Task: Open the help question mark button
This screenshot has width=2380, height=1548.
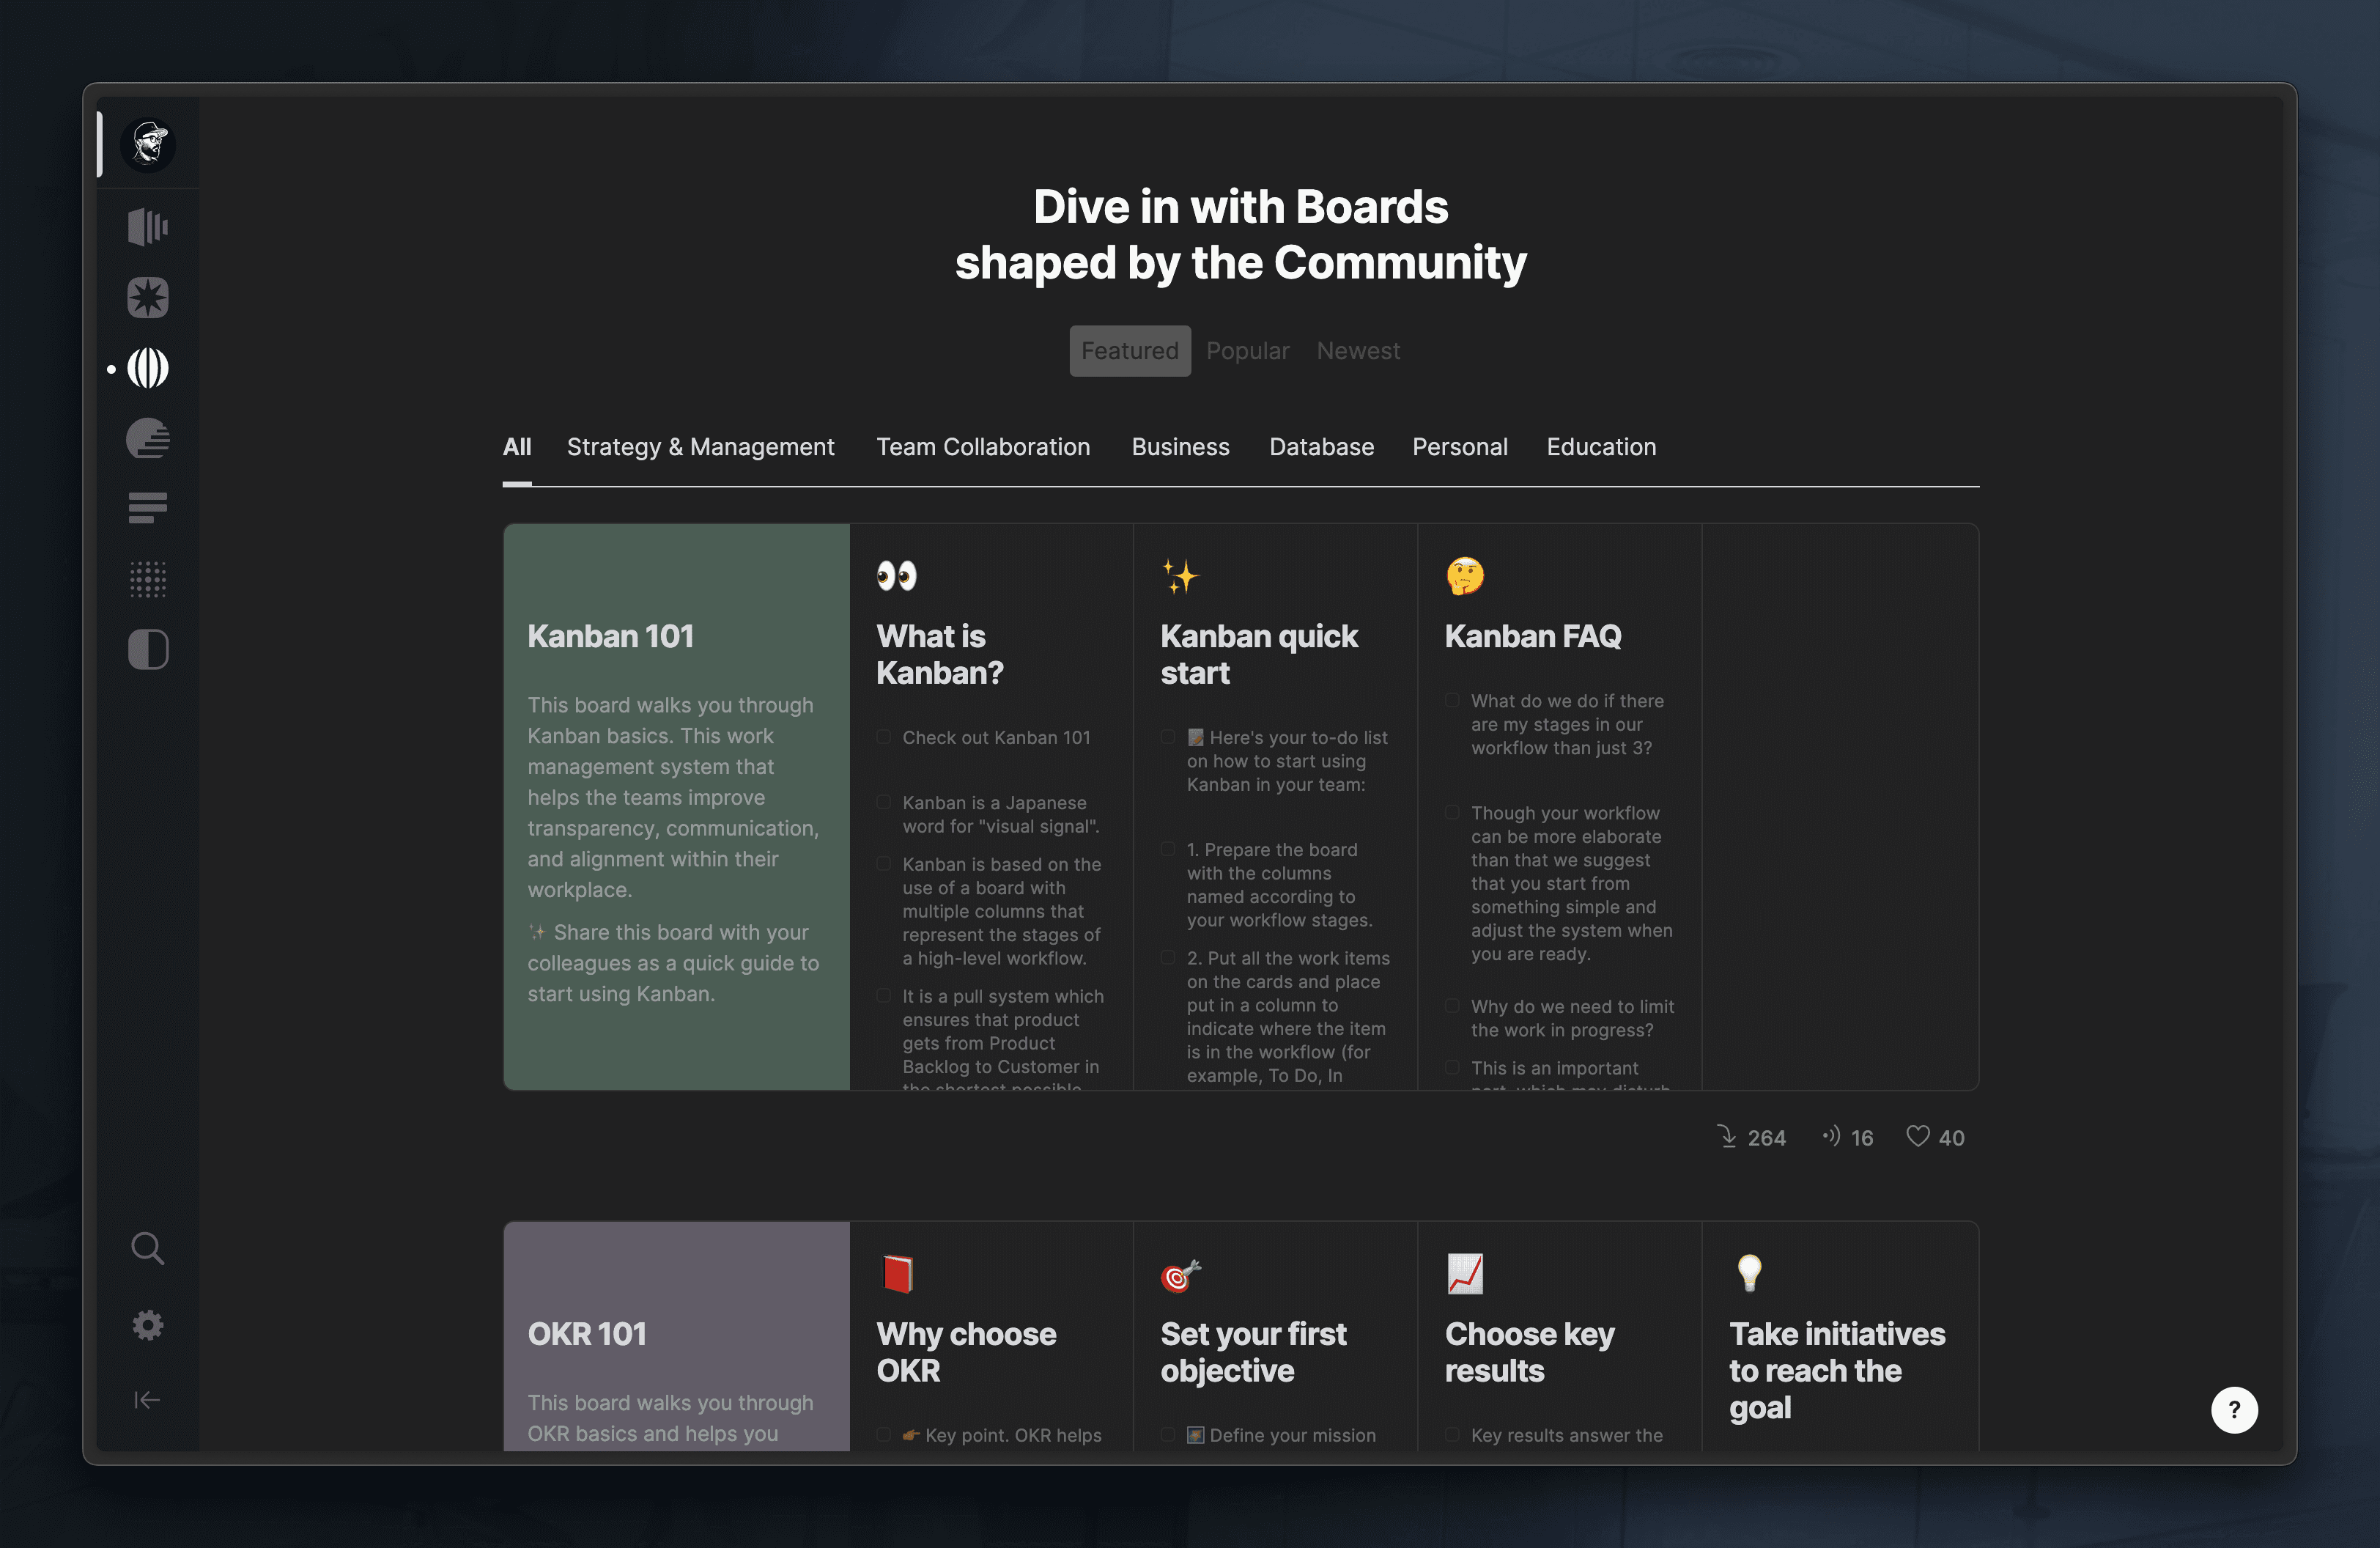Action: (x=2234, y=1410)
